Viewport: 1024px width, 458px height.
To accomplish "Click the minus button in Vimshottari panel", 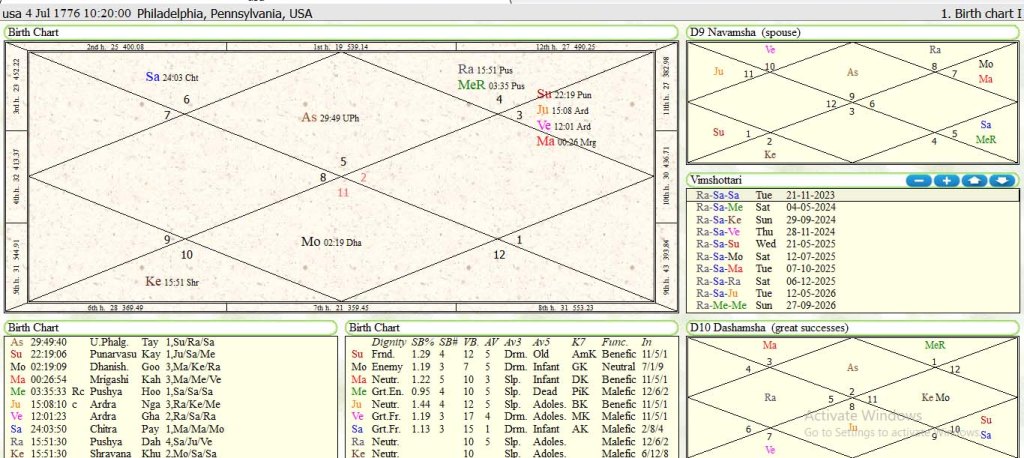I will pyautogui.click(x=919, y=180).
